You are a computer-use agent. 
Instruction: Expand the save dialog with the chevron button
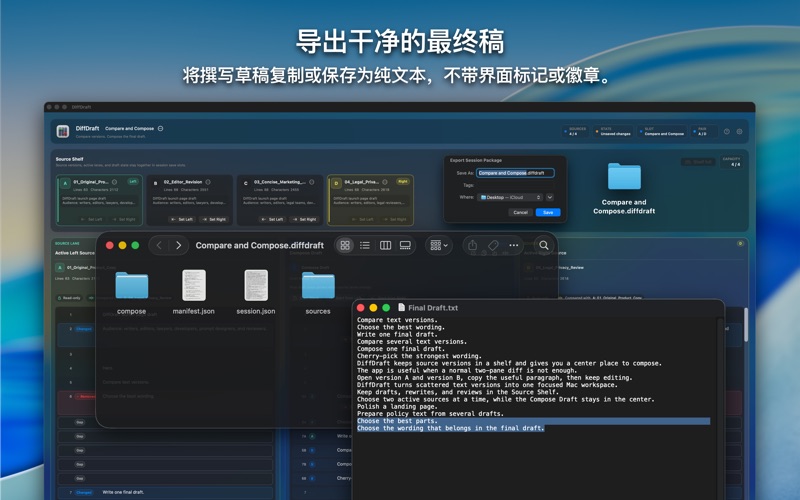click(550, 197)
